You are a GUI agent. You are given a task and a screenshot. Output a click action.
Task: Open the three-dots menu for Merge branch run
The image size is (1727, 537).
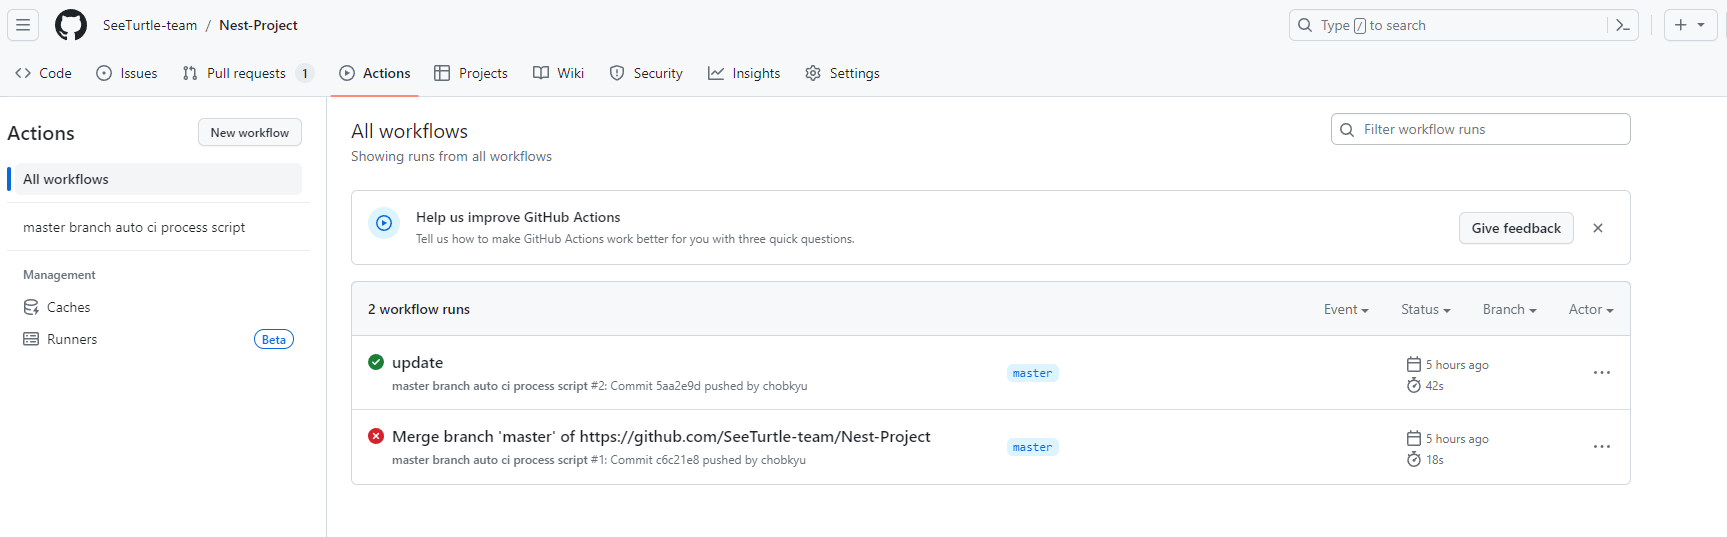(1602, 447)
